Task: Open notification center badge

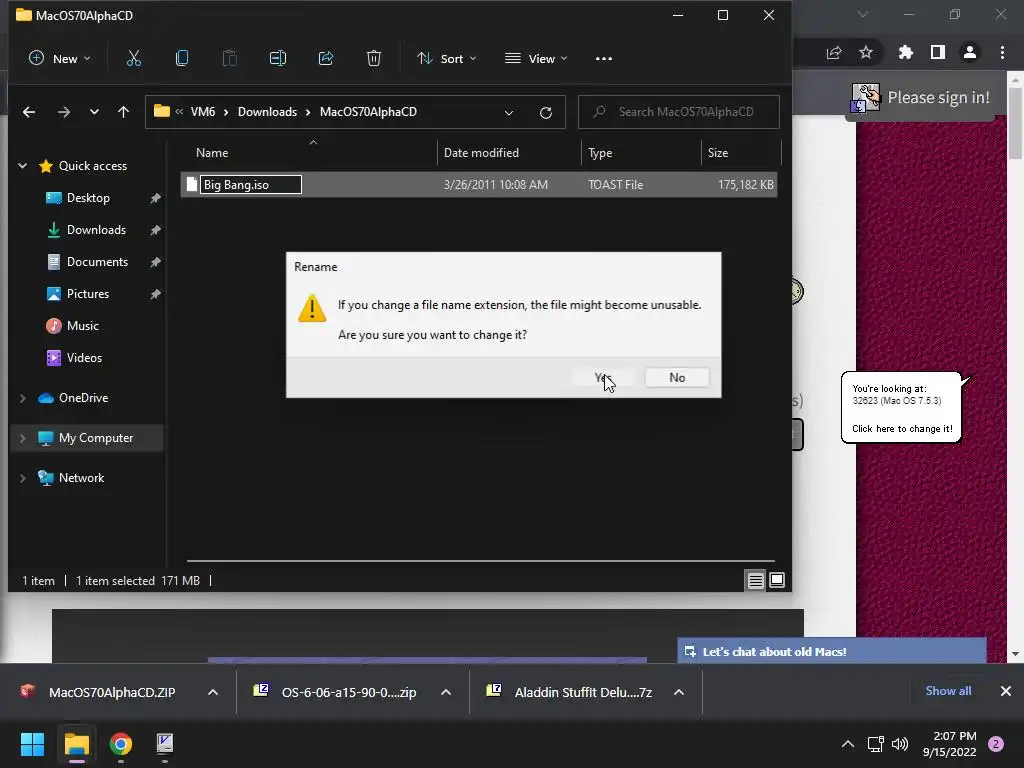Action: 996,744
